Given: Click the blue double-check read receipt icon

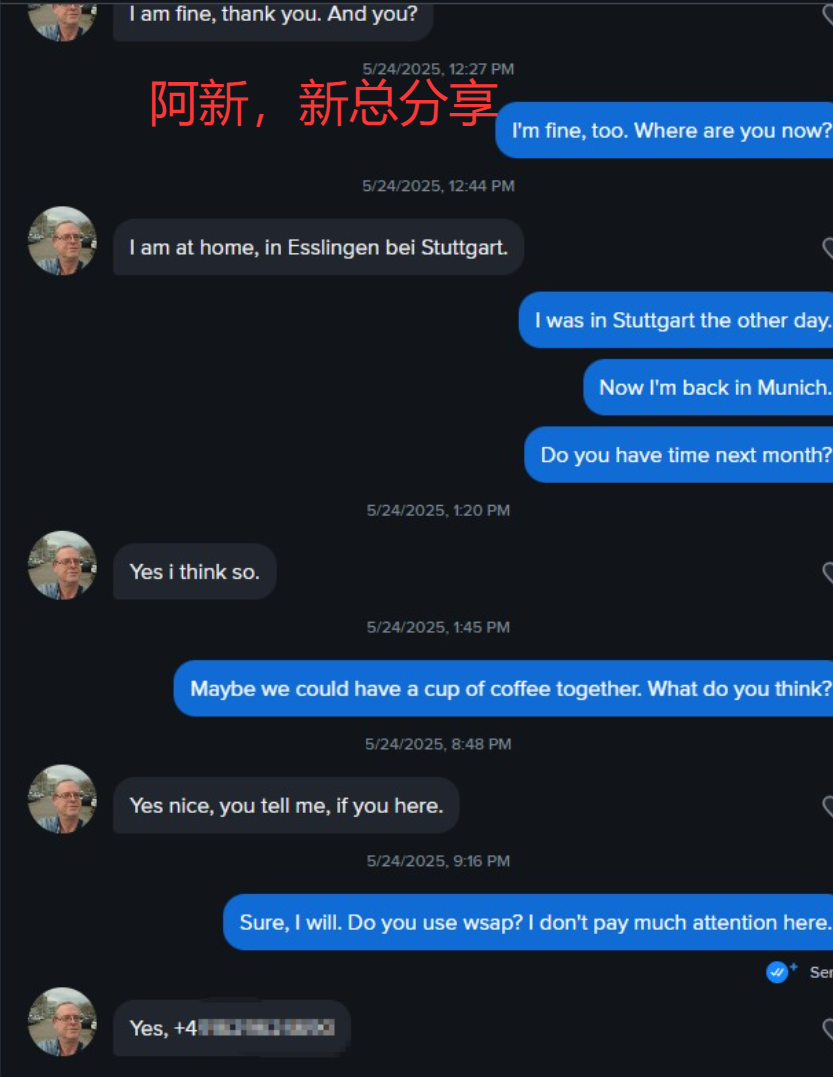Looking at the screenshot, I should click(x=779, y=971).
